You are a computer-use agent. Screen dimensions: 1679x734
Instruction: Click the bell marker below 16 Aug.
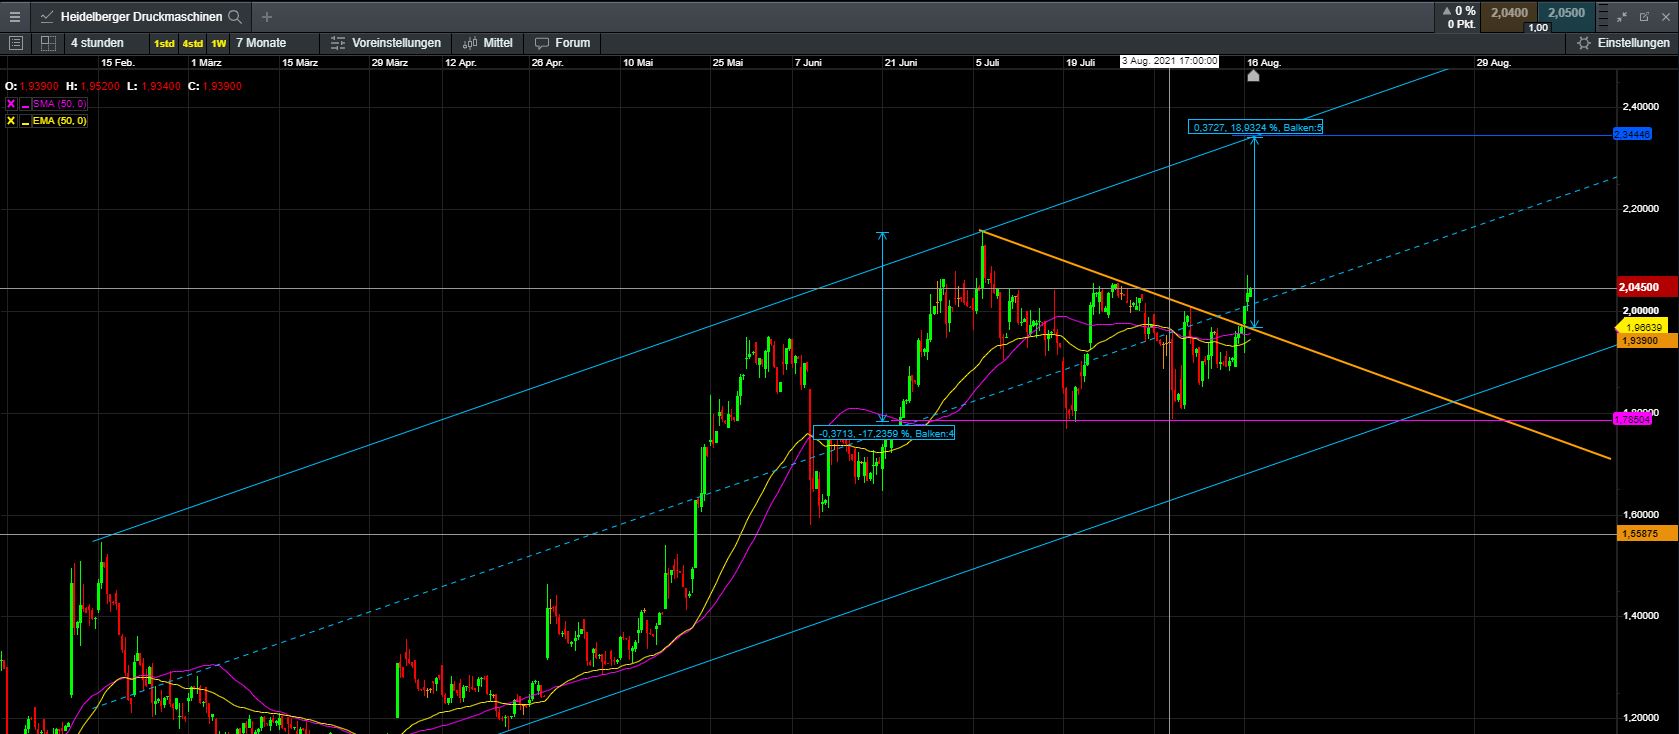point(1253,76)
